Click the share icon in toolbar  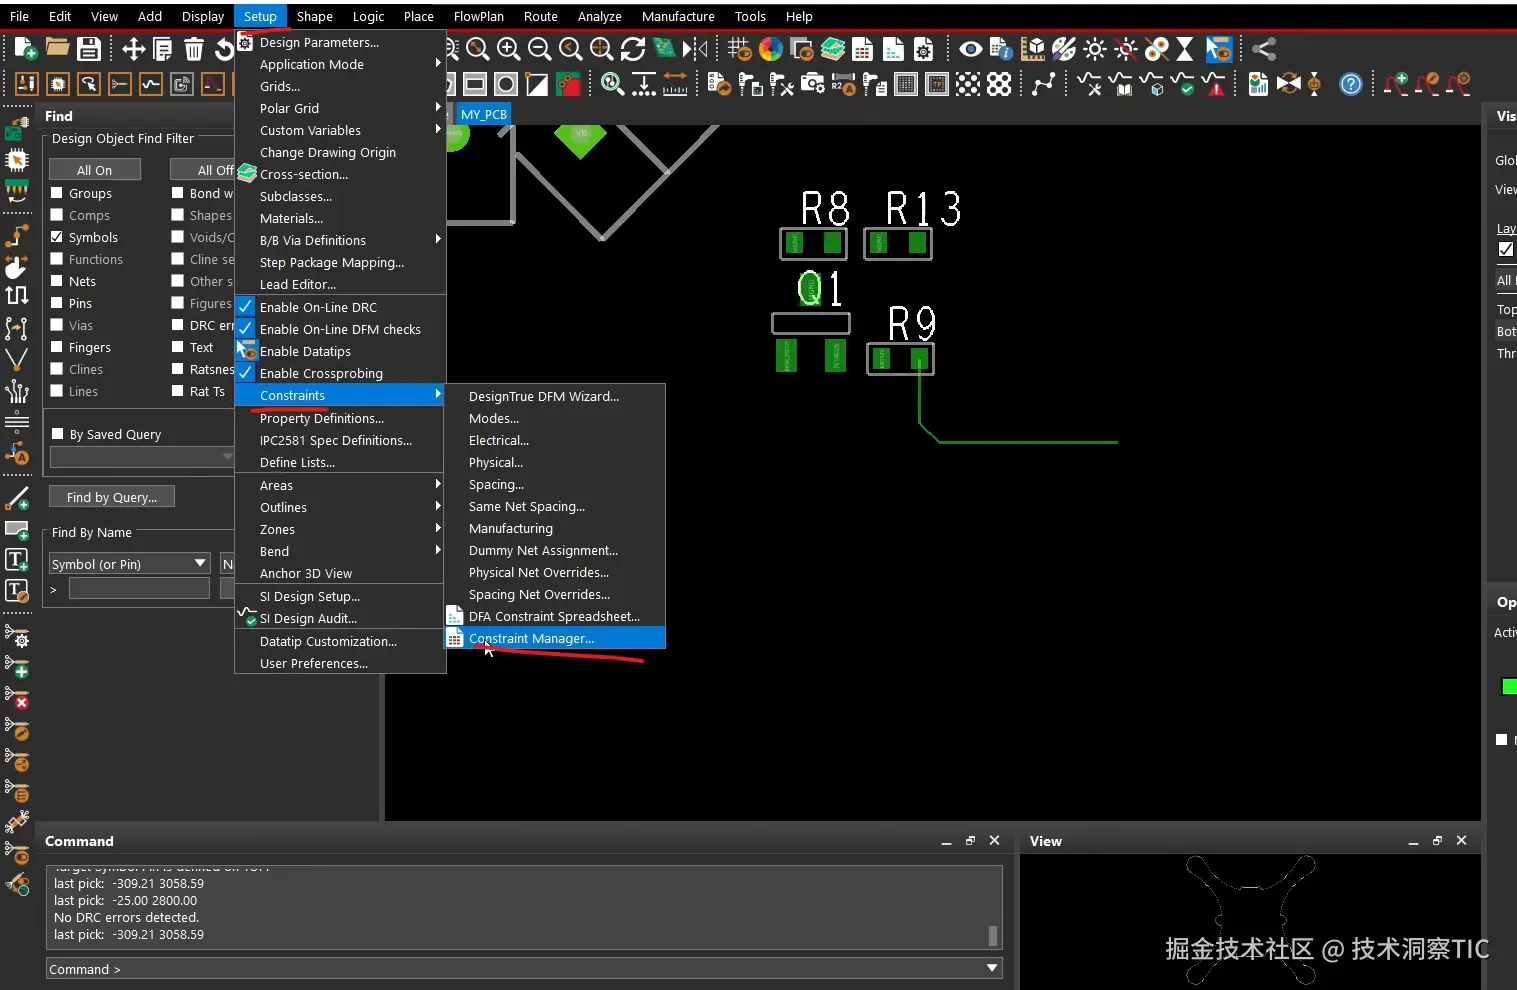tap(1264, 49)
